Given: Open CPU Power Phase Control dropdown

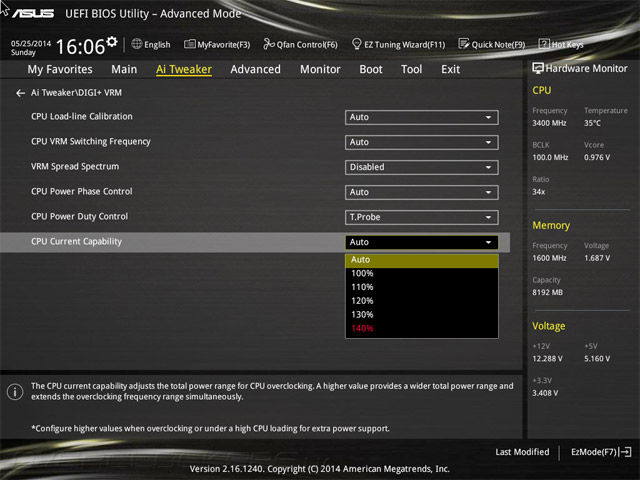Looking at the screenshot, I should [x=421, y=192].
